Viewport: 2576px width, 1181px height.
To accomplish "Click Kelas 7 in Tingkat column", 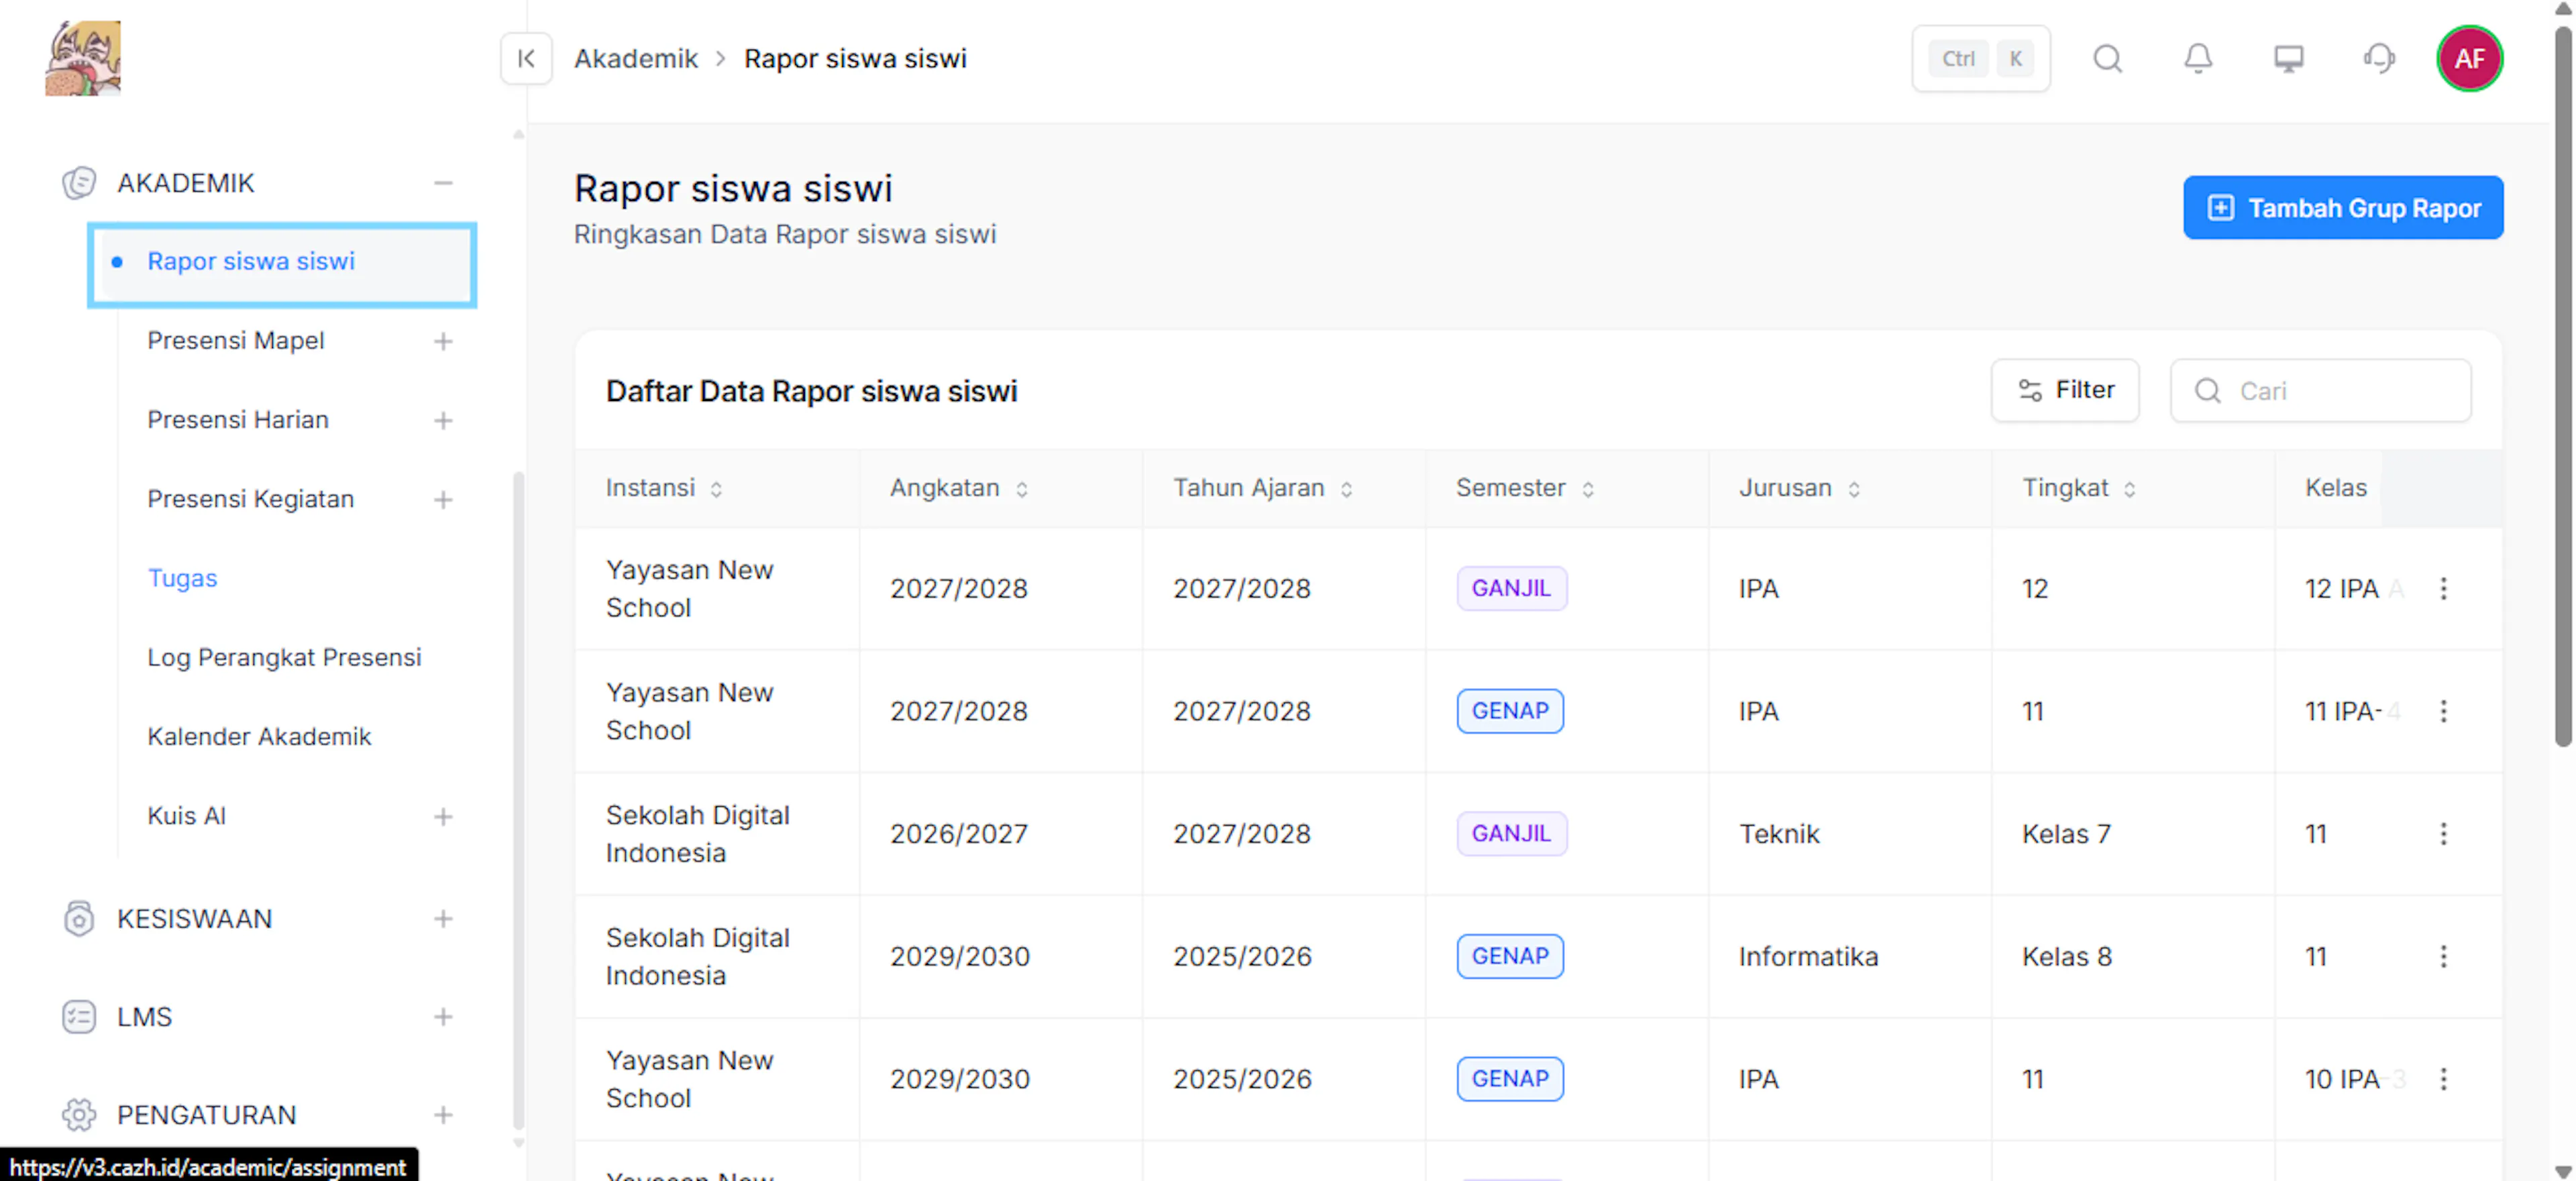I will pos(2066,834).
